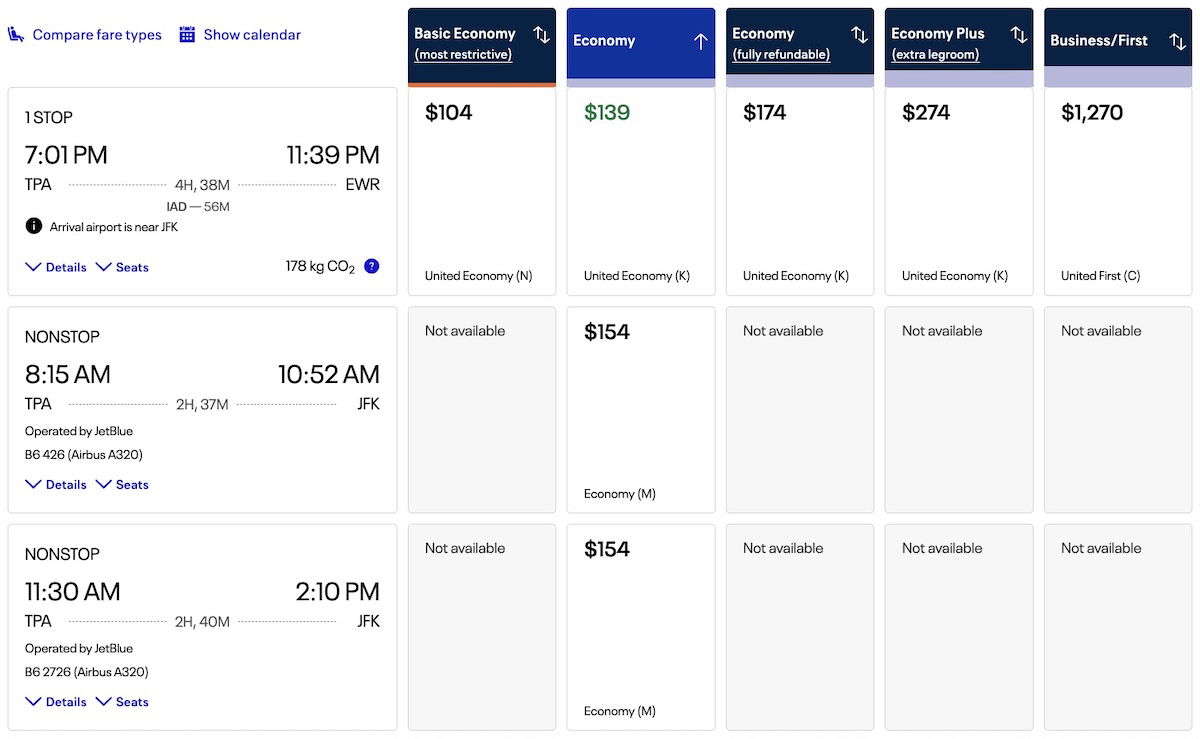Sort flights by Economy Plus arrows icon
The width and height of the screenshot is (1200, 739).
(x=1018, y=35)
